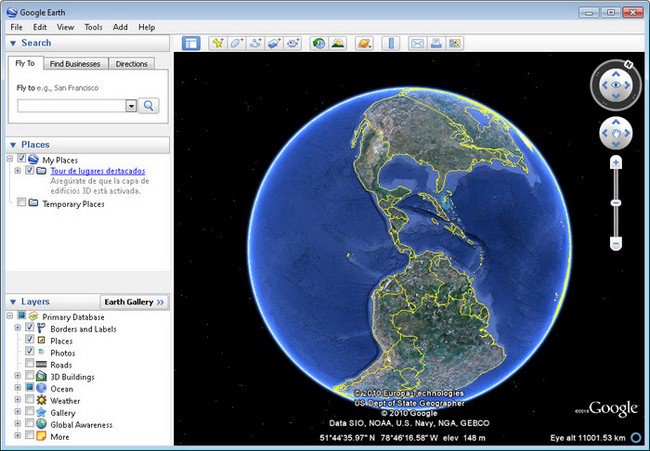Open the historical imagery clock icon
Viewport: 650px width, 451px height.
[318, 44]
